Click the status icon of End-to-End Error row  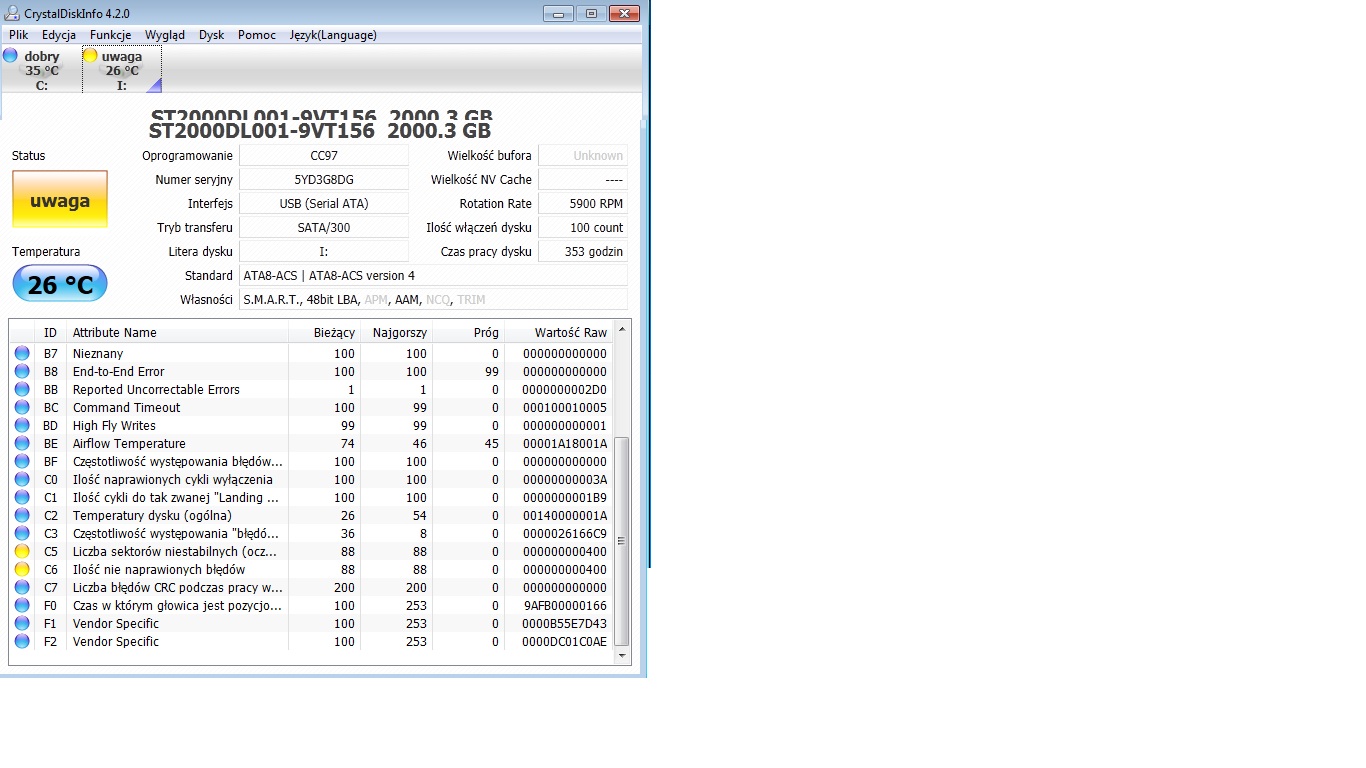click(x=22, y=371)
